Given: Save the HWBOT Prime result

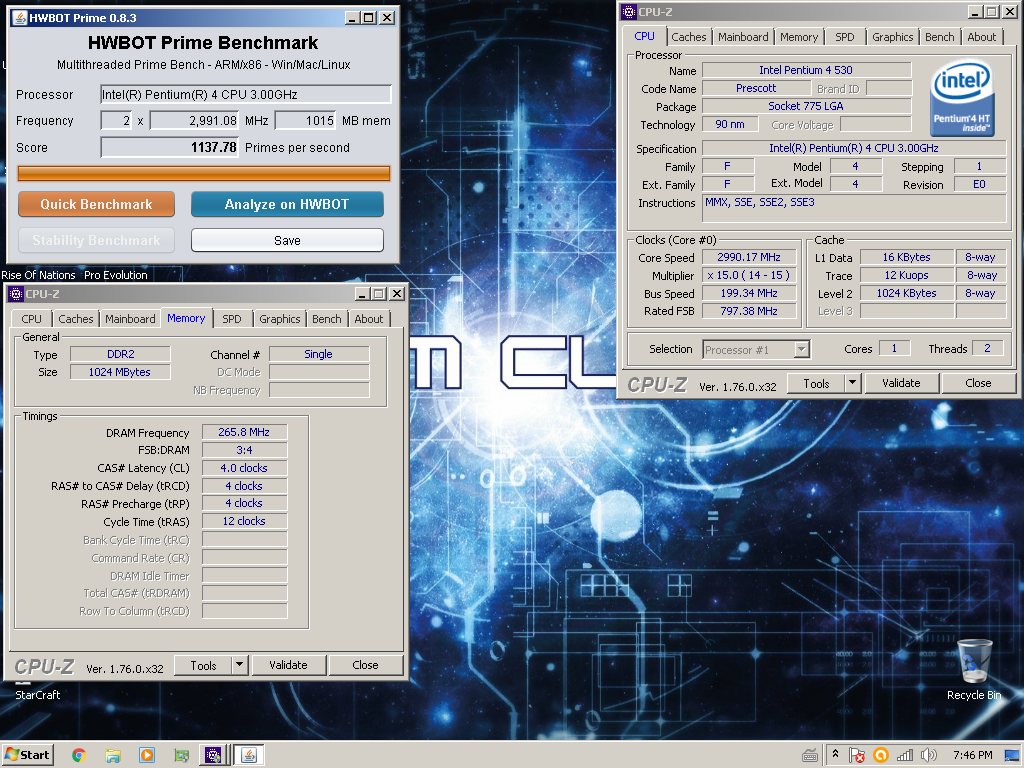Looking at the screenshot, I should click(287, 240).
